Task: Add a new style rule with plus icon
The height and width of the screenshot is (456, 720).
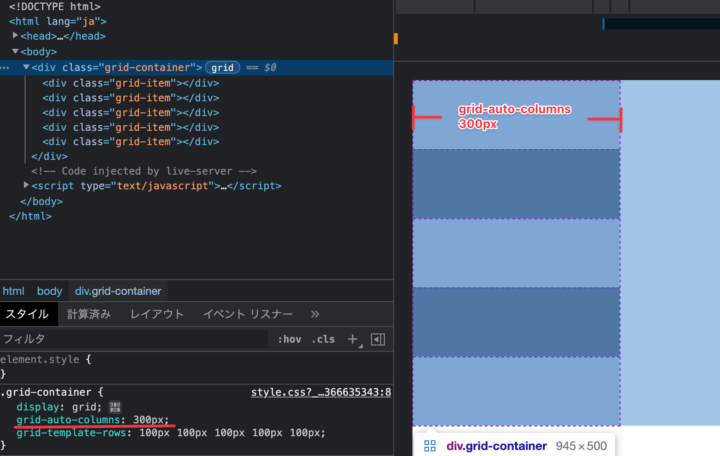Action: click(353, 339)
